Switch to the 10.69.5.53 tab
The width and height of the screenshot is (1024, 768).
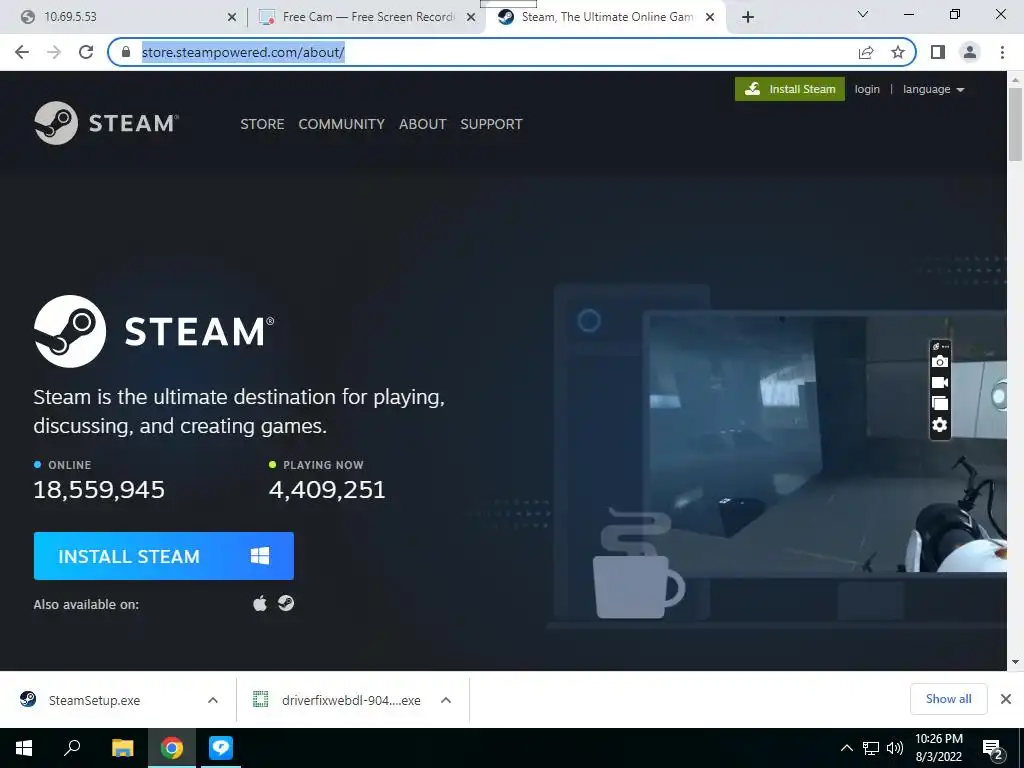click(124, 17)
